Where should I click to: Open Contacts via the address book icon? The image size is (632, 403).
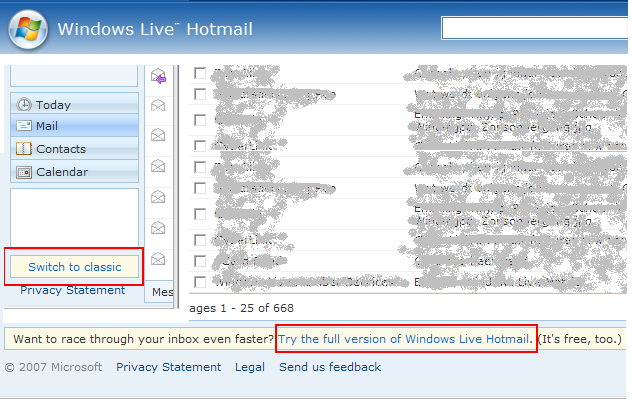point(24,149)
